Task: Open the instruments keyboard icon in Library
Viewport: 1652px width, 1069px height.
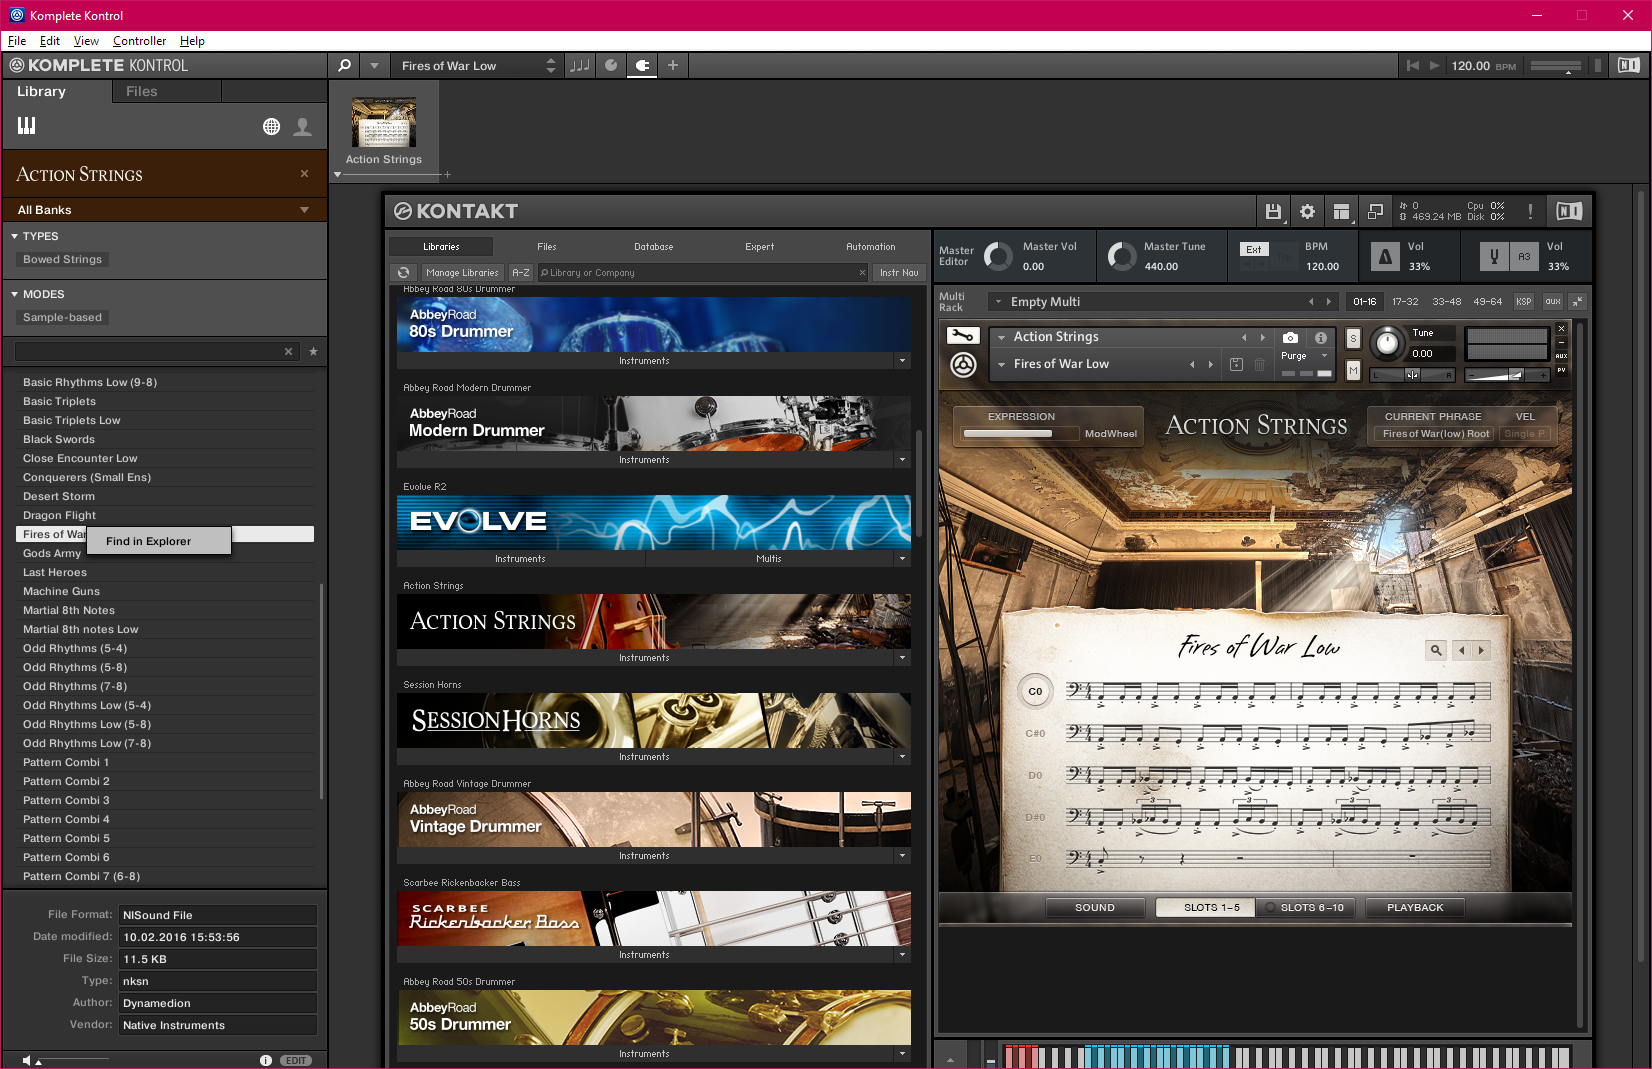Action: (x=27, y=125)
